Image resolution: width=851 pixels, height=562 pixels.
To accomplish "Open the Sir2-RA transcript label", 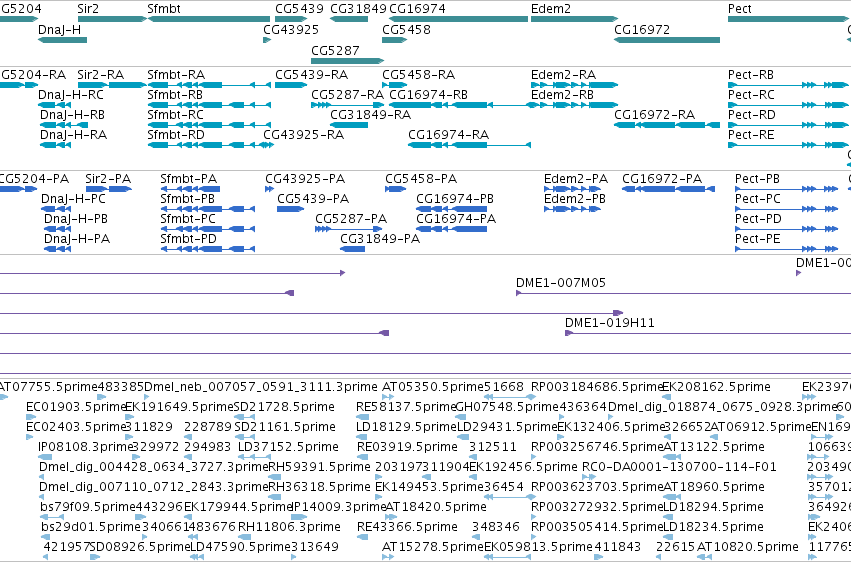I will [100, 74].
